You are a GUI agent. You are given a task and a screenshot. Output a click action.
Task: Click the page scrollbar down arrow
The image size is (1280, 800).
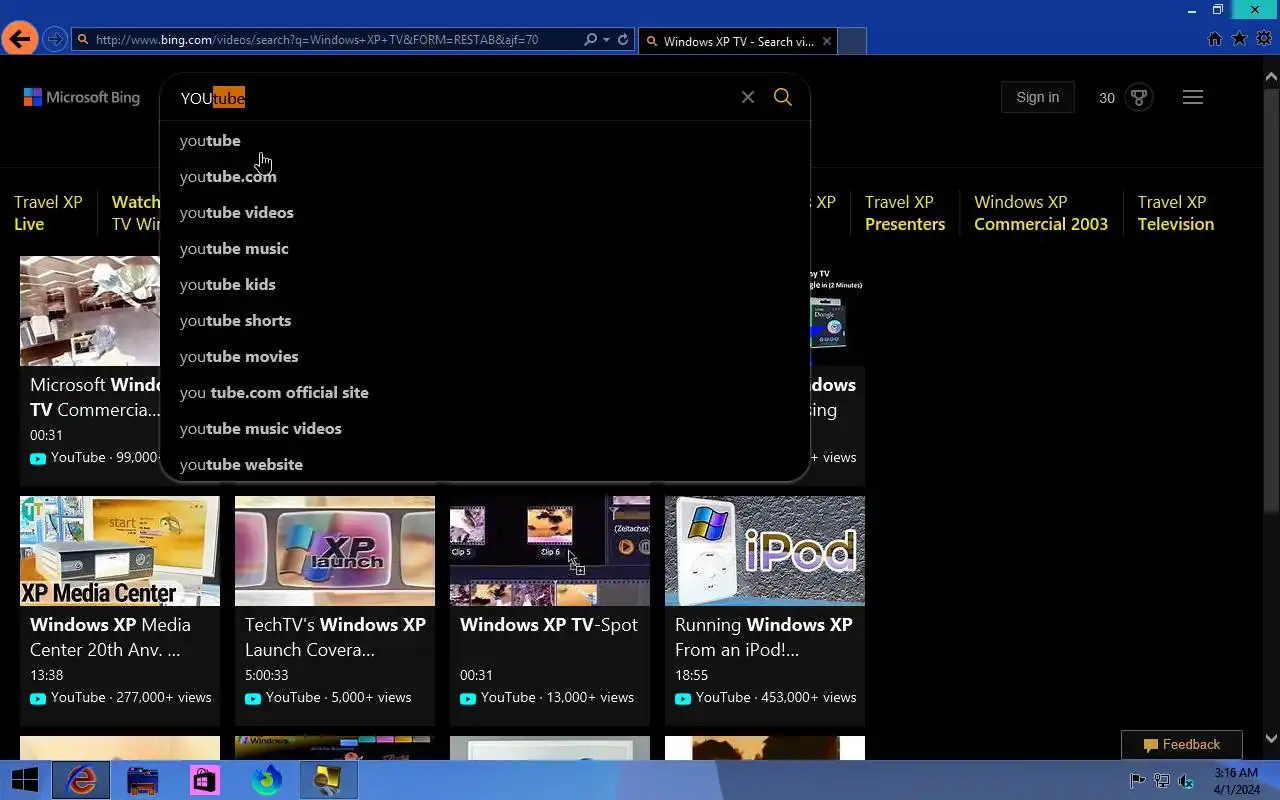tap(1271, 739)
